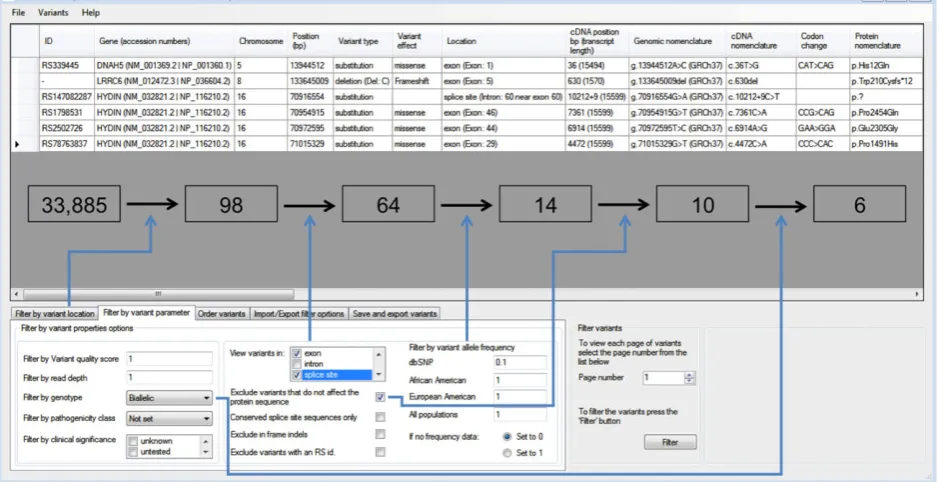The image size is (939, 482).
Task: Decrease the Page number with stepper down arrow
Action: pyautogui.click(x=689, y=381)
